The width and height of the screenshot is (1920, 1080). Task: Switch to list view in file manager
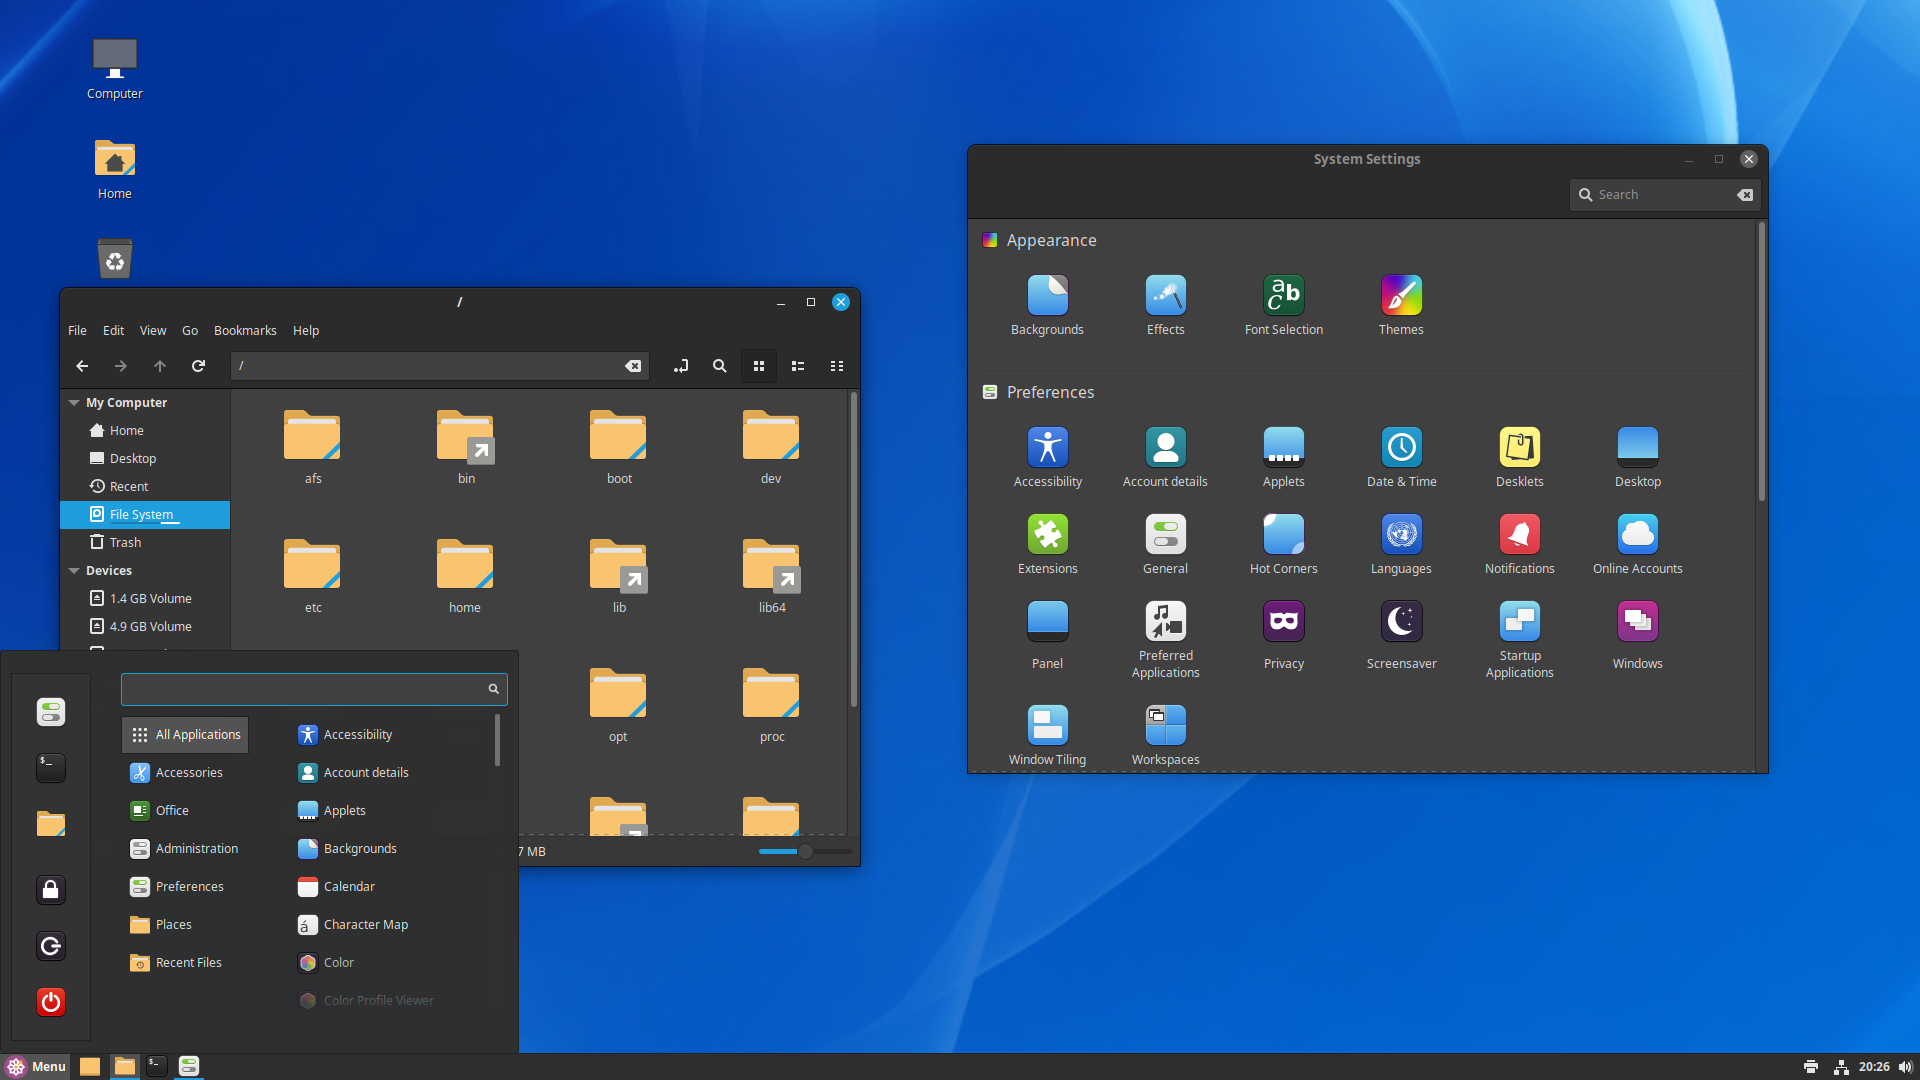point(798,366)
